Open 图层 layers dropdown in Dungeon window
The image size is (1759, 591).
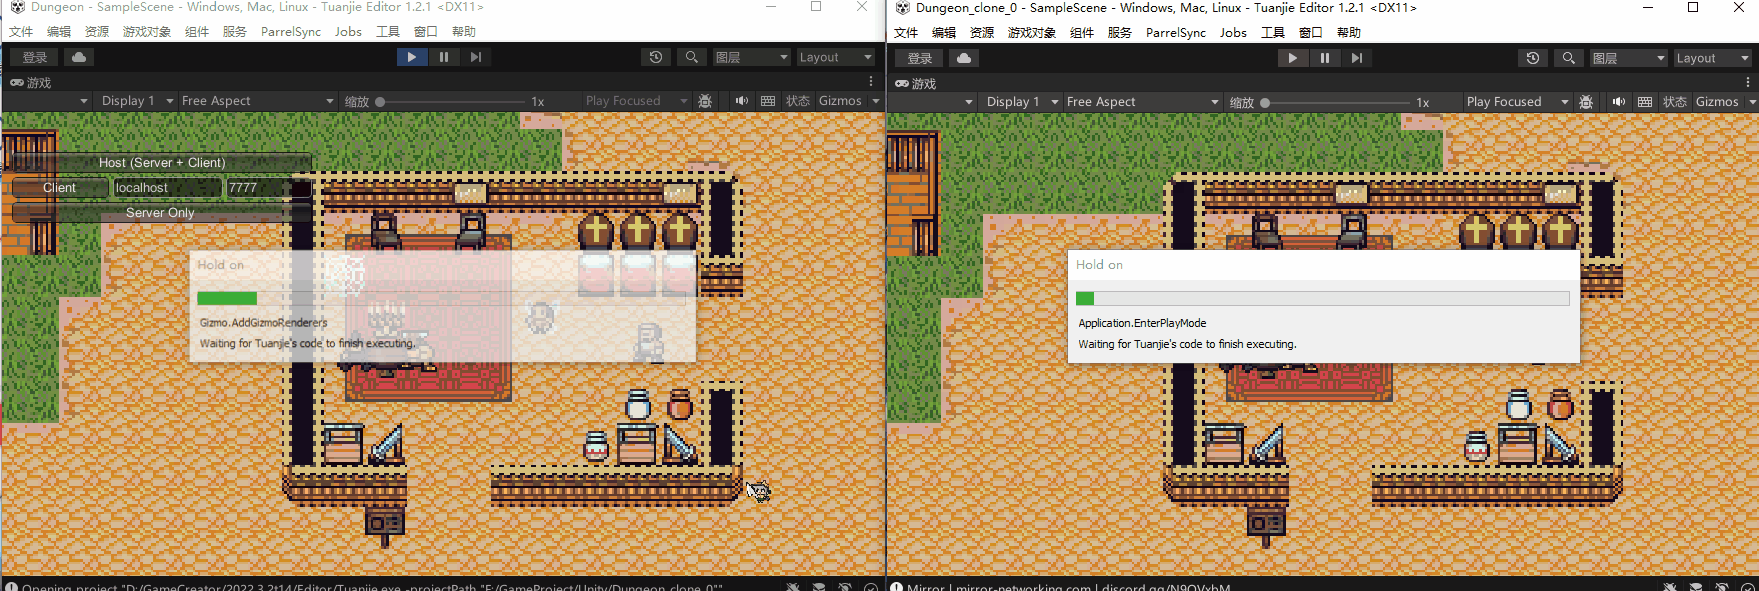pyautogui.click(x=751, y=57)
